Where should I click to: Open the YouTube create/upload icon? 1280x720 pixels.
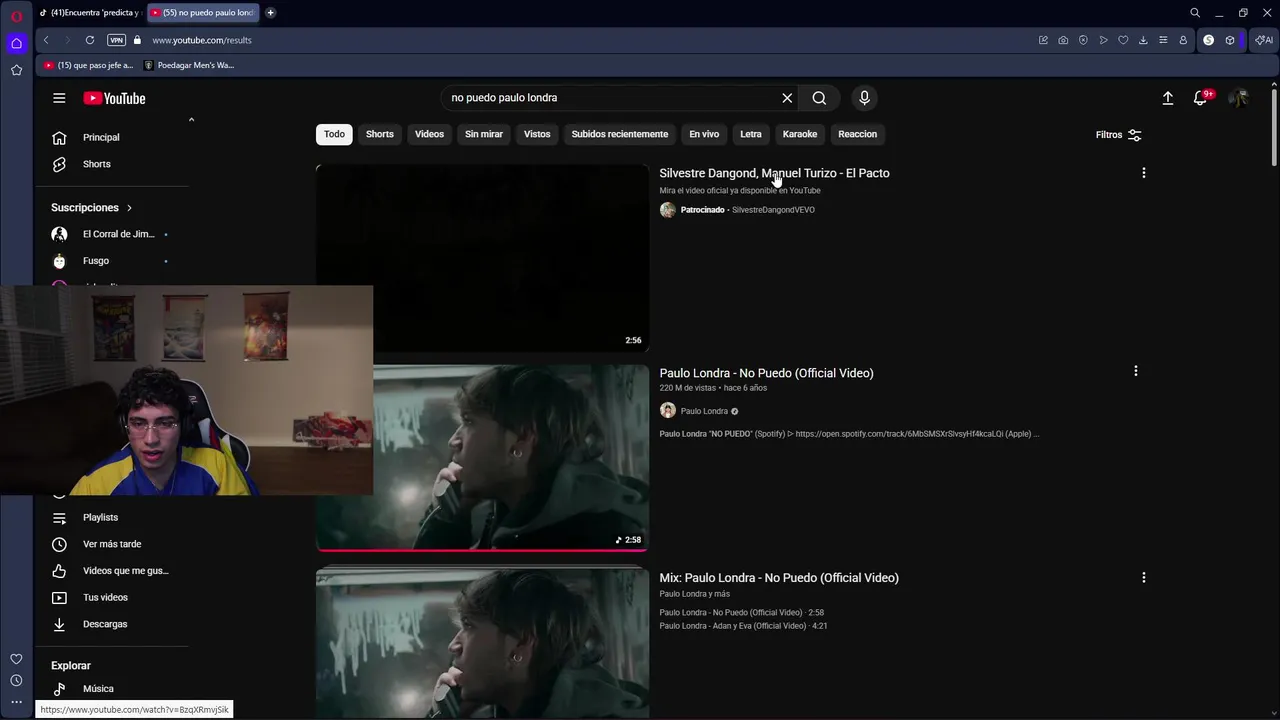tap(1167, 98)
